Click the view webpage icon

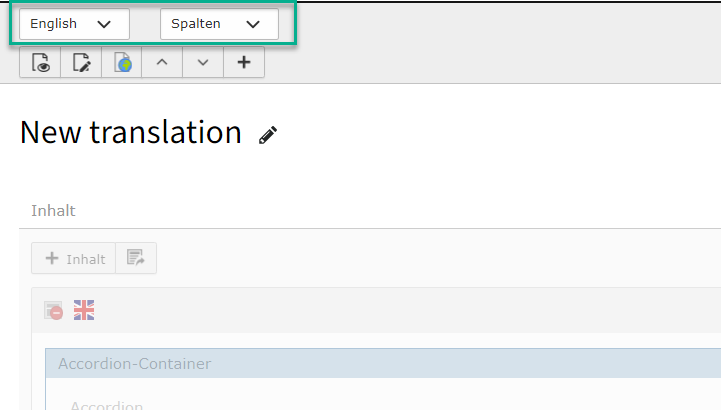40,63
